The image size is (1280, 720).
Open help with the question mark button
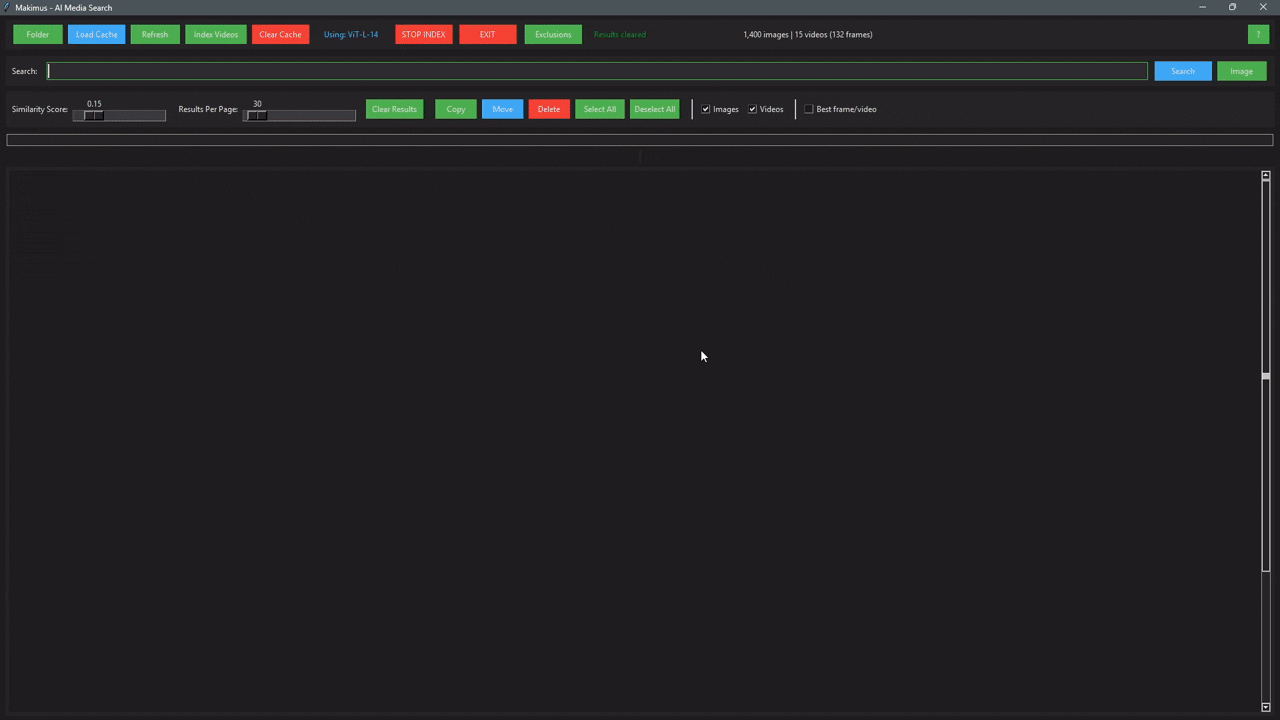click(x=1258, y=34)
